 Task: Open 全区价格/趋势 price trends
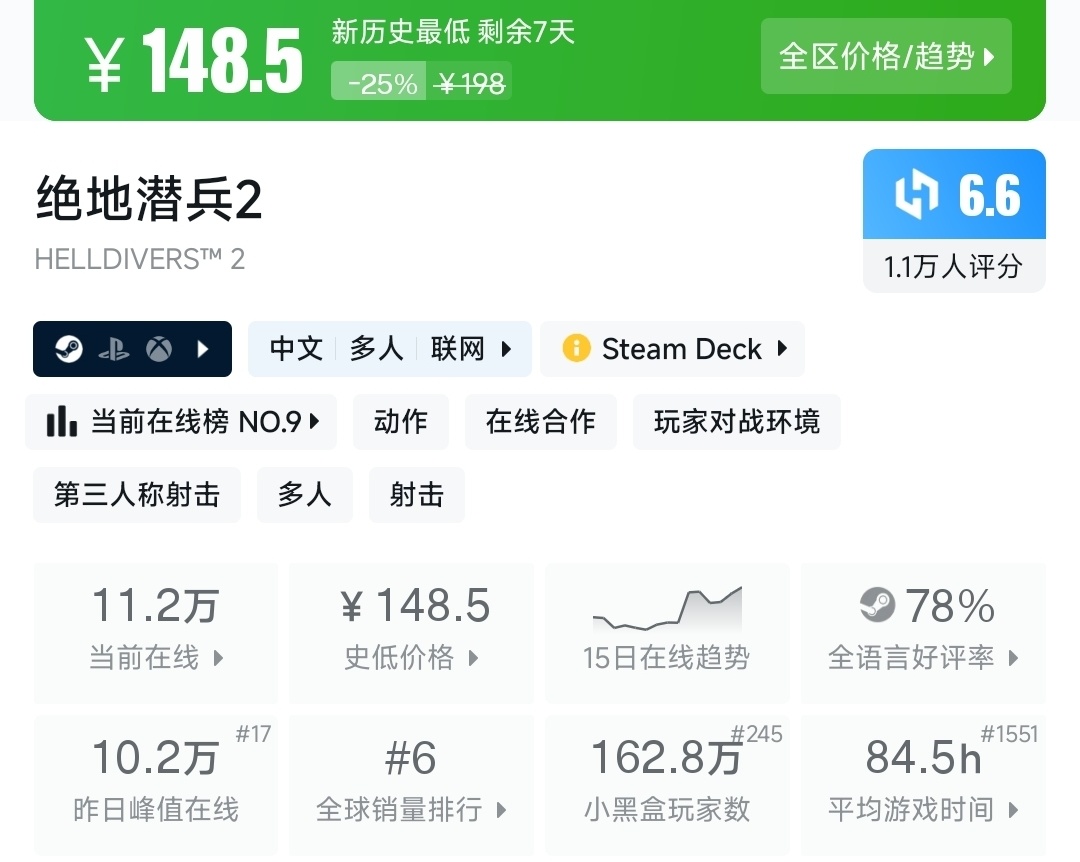click(886, 56)
